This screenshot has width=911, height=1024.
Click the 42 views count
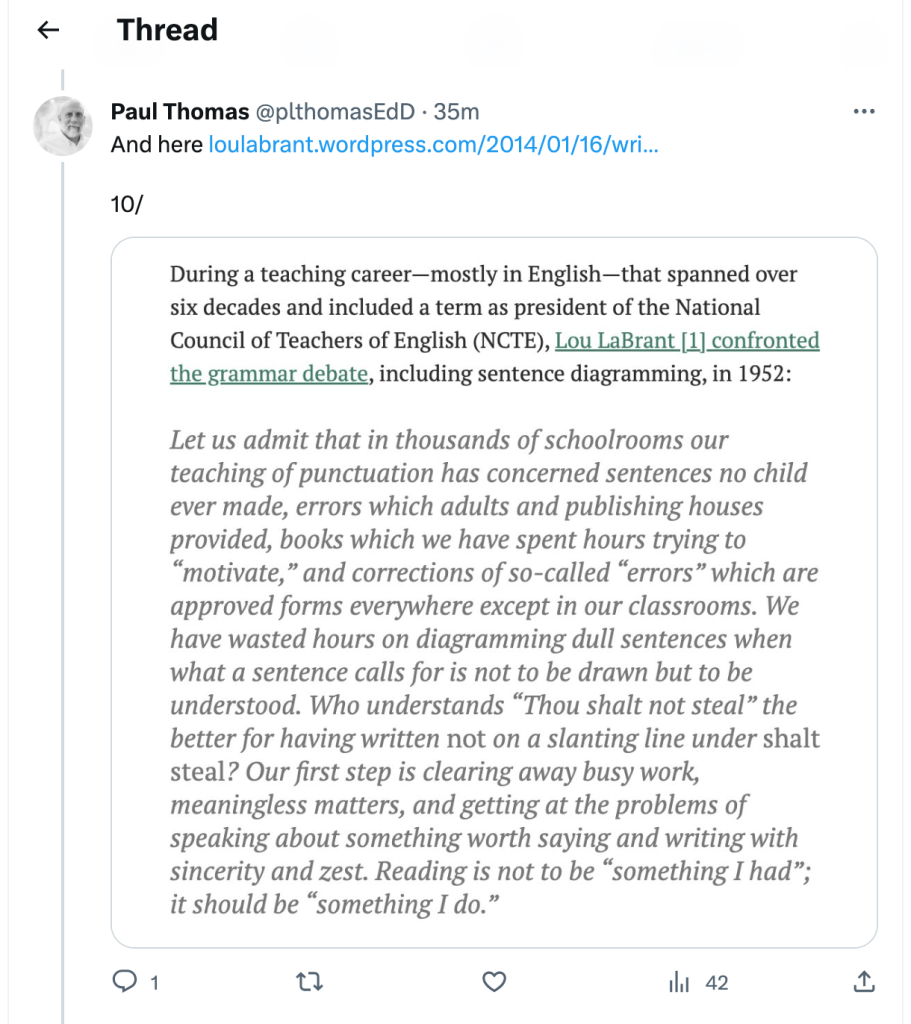tap(717, 984)
